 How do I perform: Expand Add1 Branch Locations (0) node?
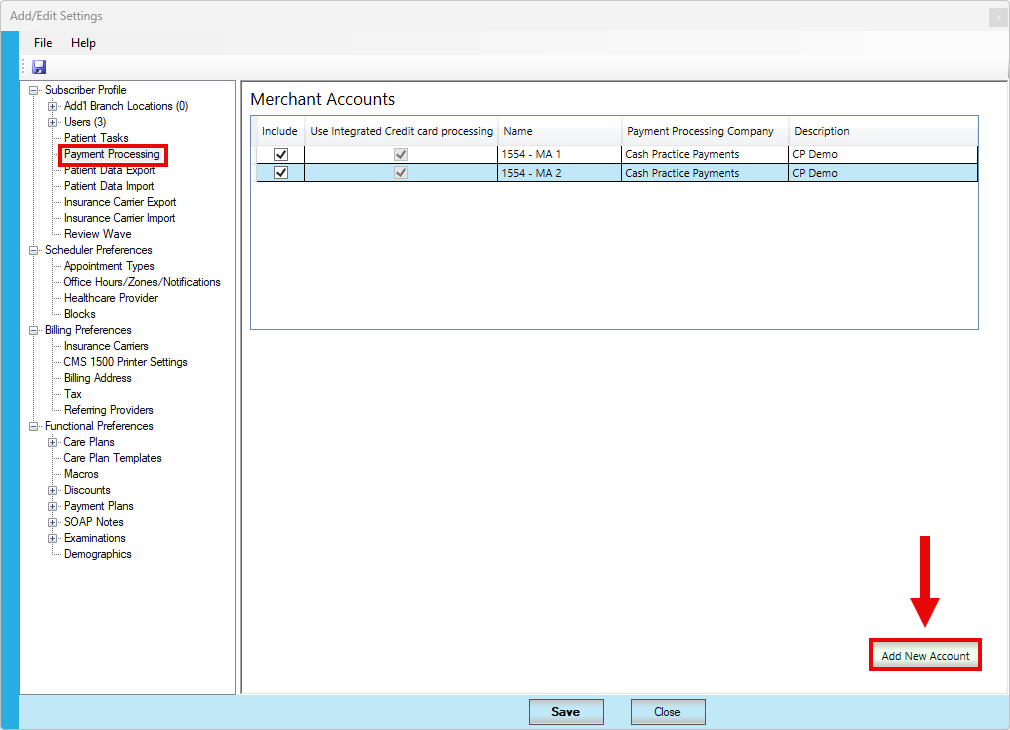point(53,106)
